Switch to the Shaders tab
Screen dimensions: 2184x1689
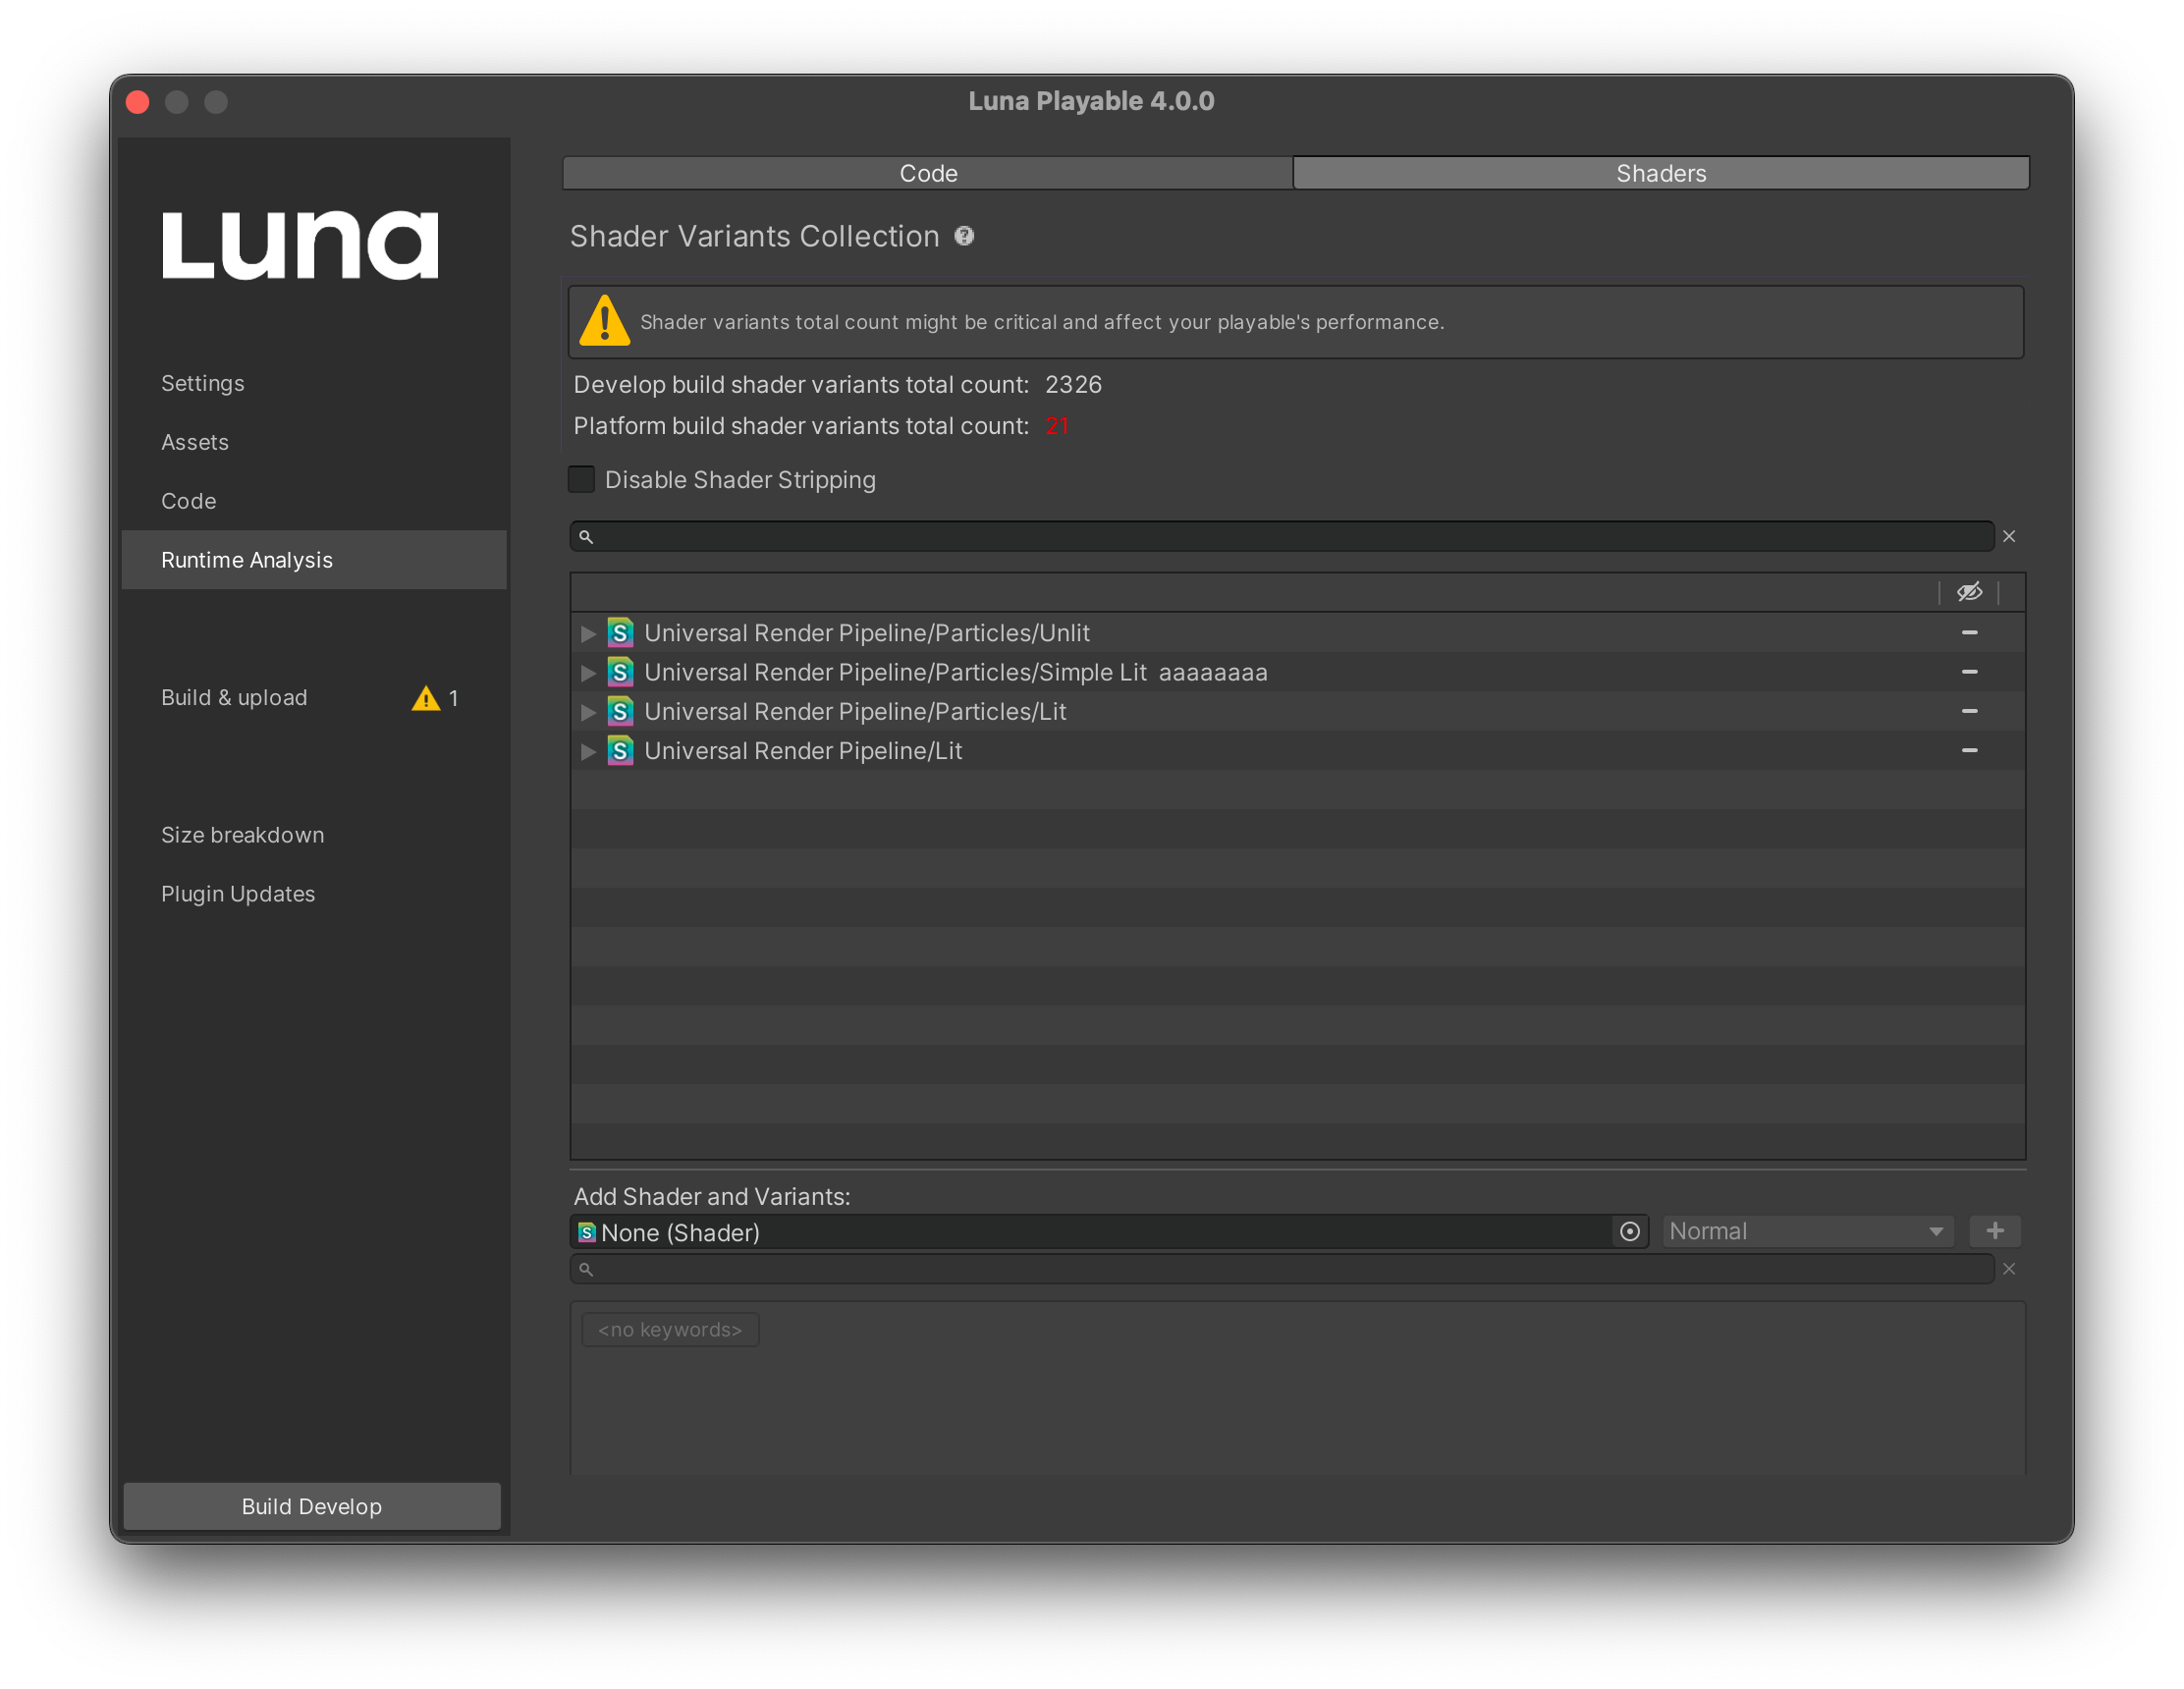pos(1661,173)
